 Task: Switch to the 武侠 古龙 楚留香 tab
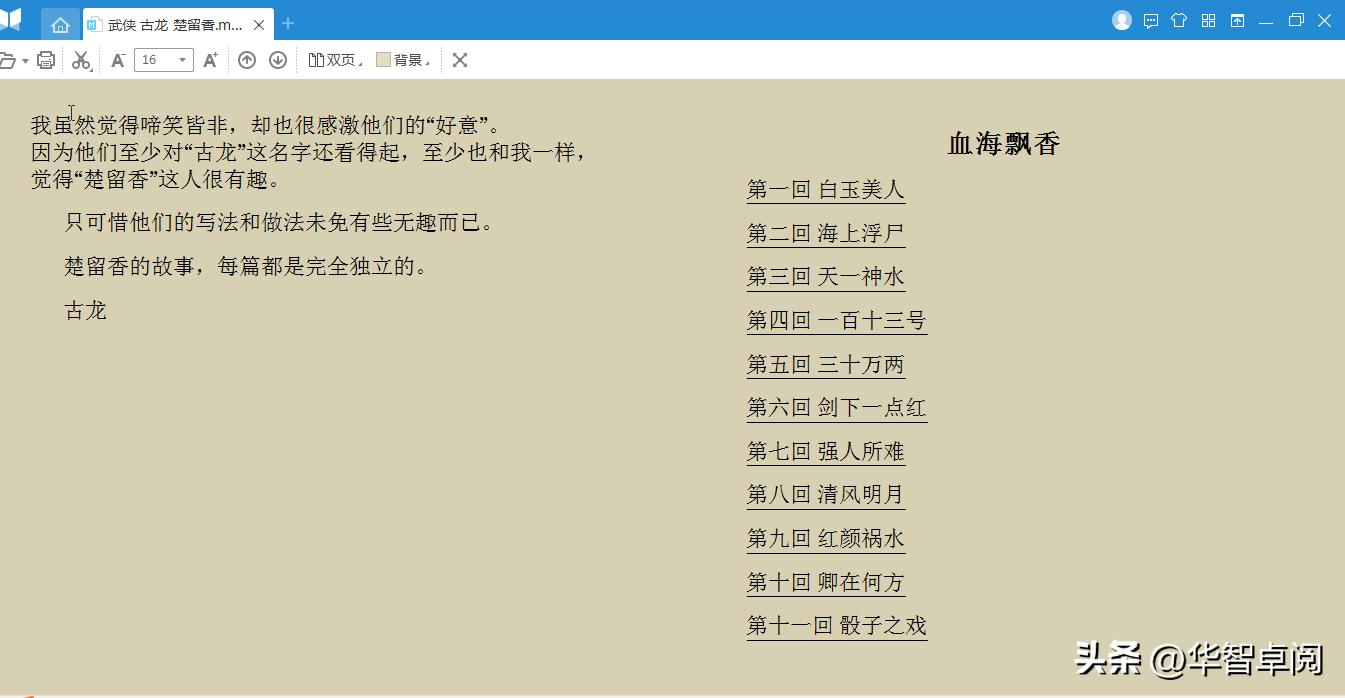coord(170,22)
